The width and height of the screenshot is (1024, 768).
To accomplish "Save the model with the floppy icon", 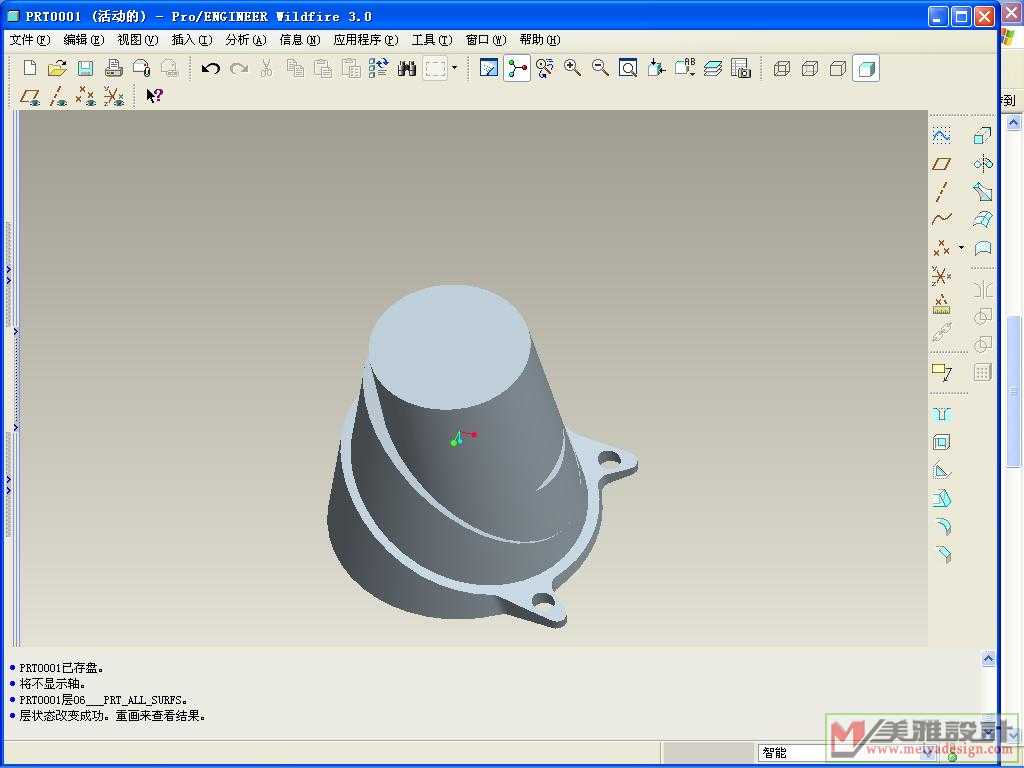I will click(x=86, y=68).
